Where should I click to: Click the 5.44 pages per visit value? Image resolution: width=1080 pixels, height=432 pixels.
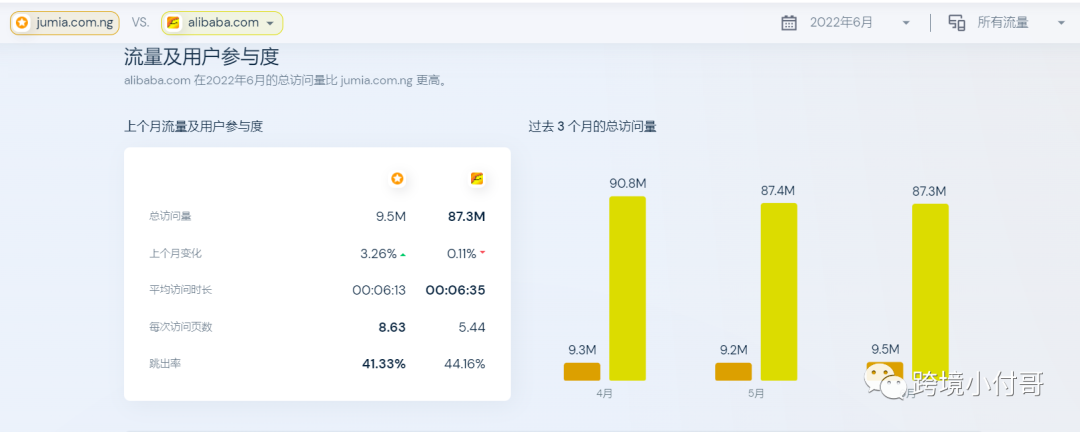tap(472, 327)
